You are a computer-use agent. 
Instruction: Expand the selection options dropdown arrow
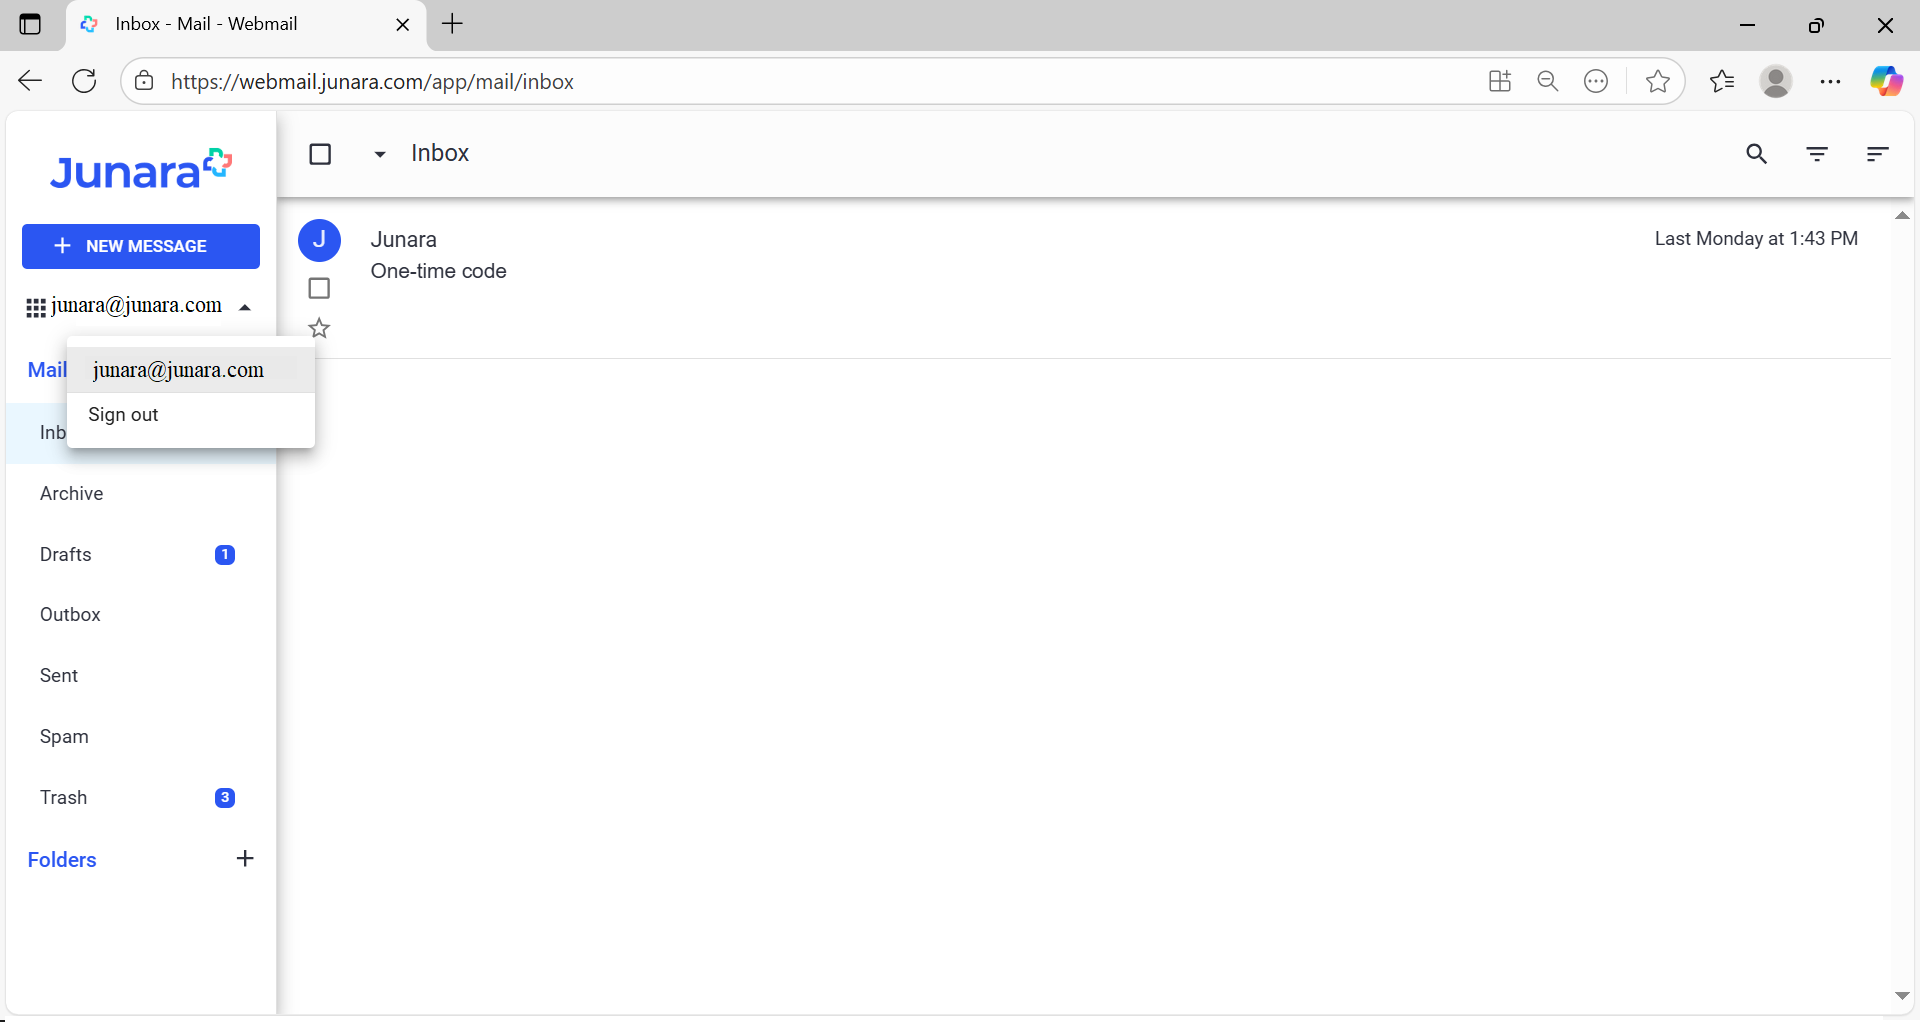tap(380, 154)
